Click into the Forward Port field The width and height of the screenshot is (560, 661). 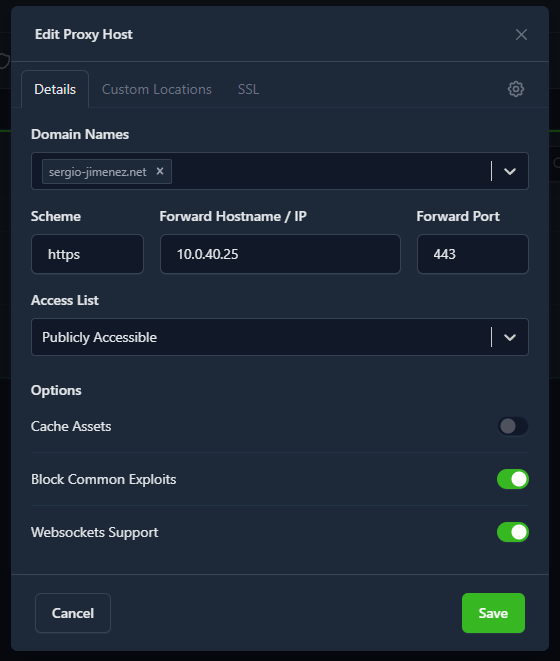point(473,254)
